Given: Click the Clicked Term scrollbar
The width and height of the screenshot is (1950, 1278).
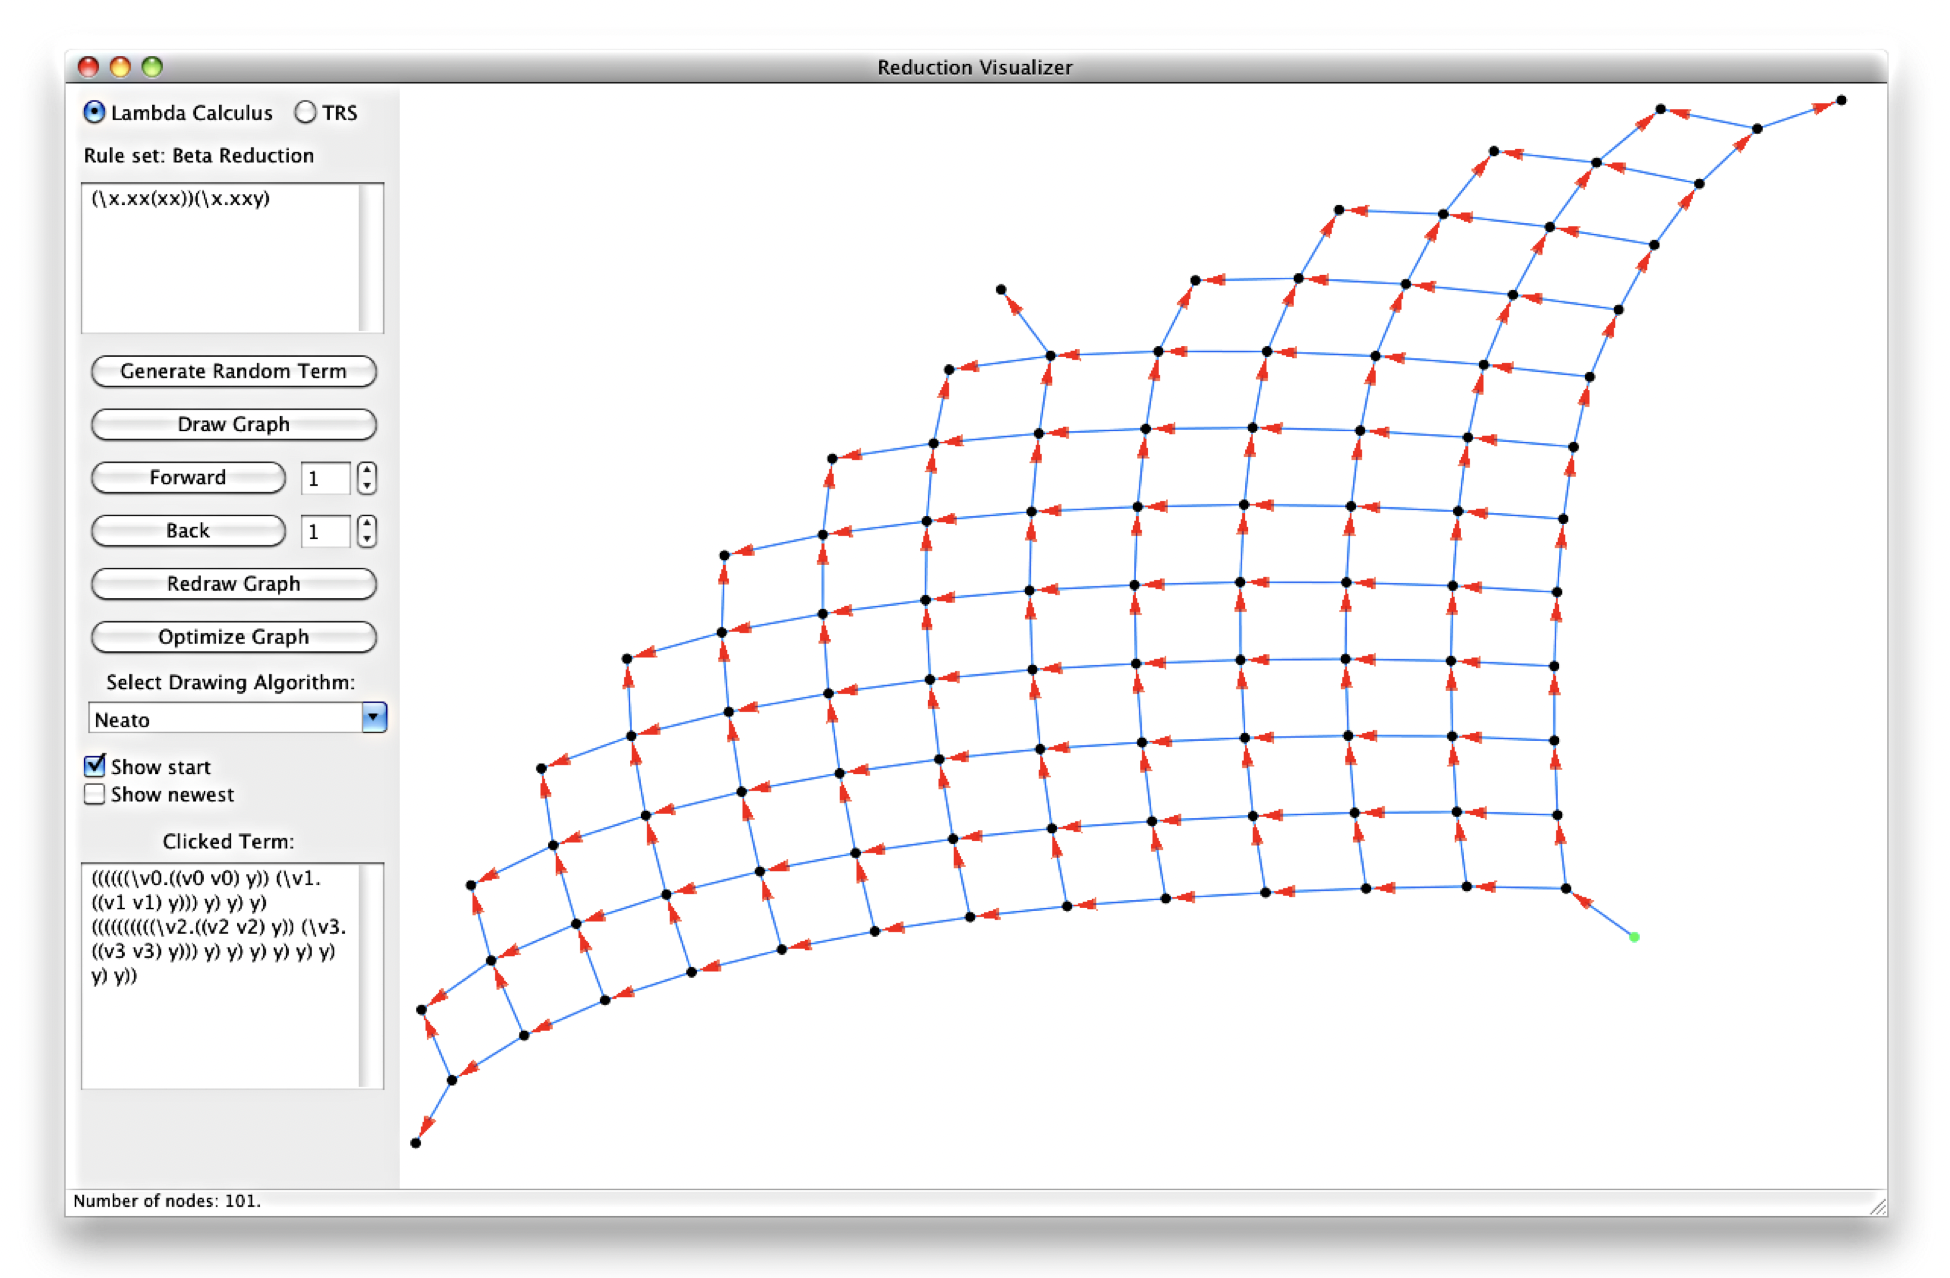Looking at the screenshot, I should click(x=372, y=975).
